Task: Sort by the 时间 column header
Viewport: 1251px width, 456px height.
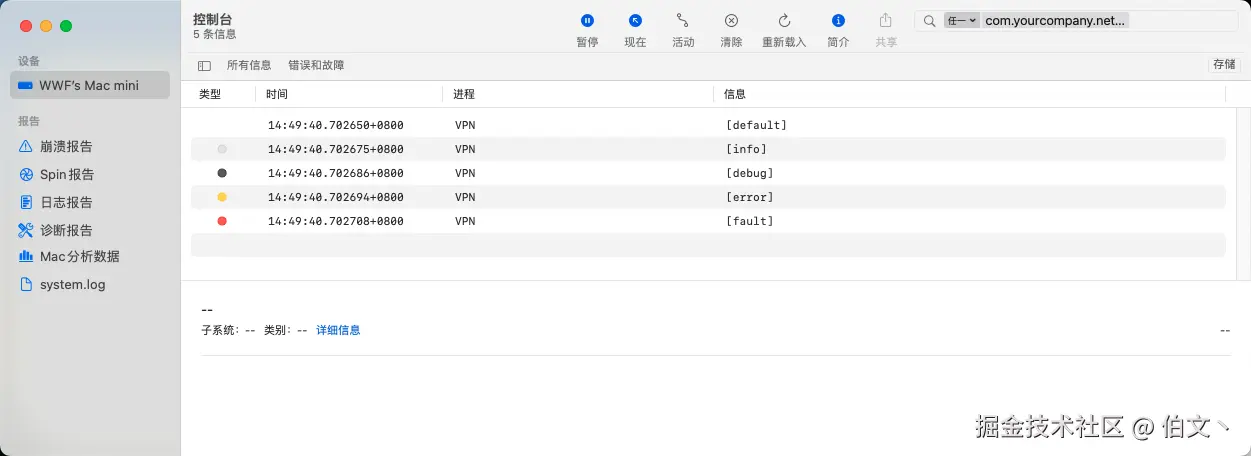Action: 277,94
